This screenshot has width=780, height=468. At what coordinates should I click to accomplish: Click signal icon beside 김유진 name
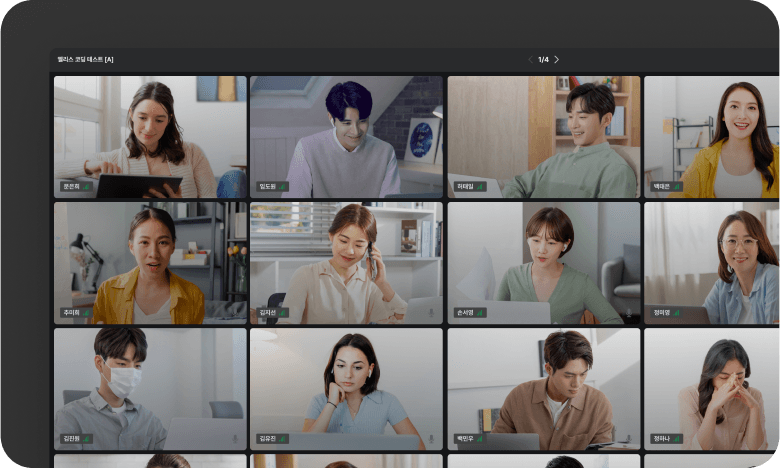tap(282, 438)
